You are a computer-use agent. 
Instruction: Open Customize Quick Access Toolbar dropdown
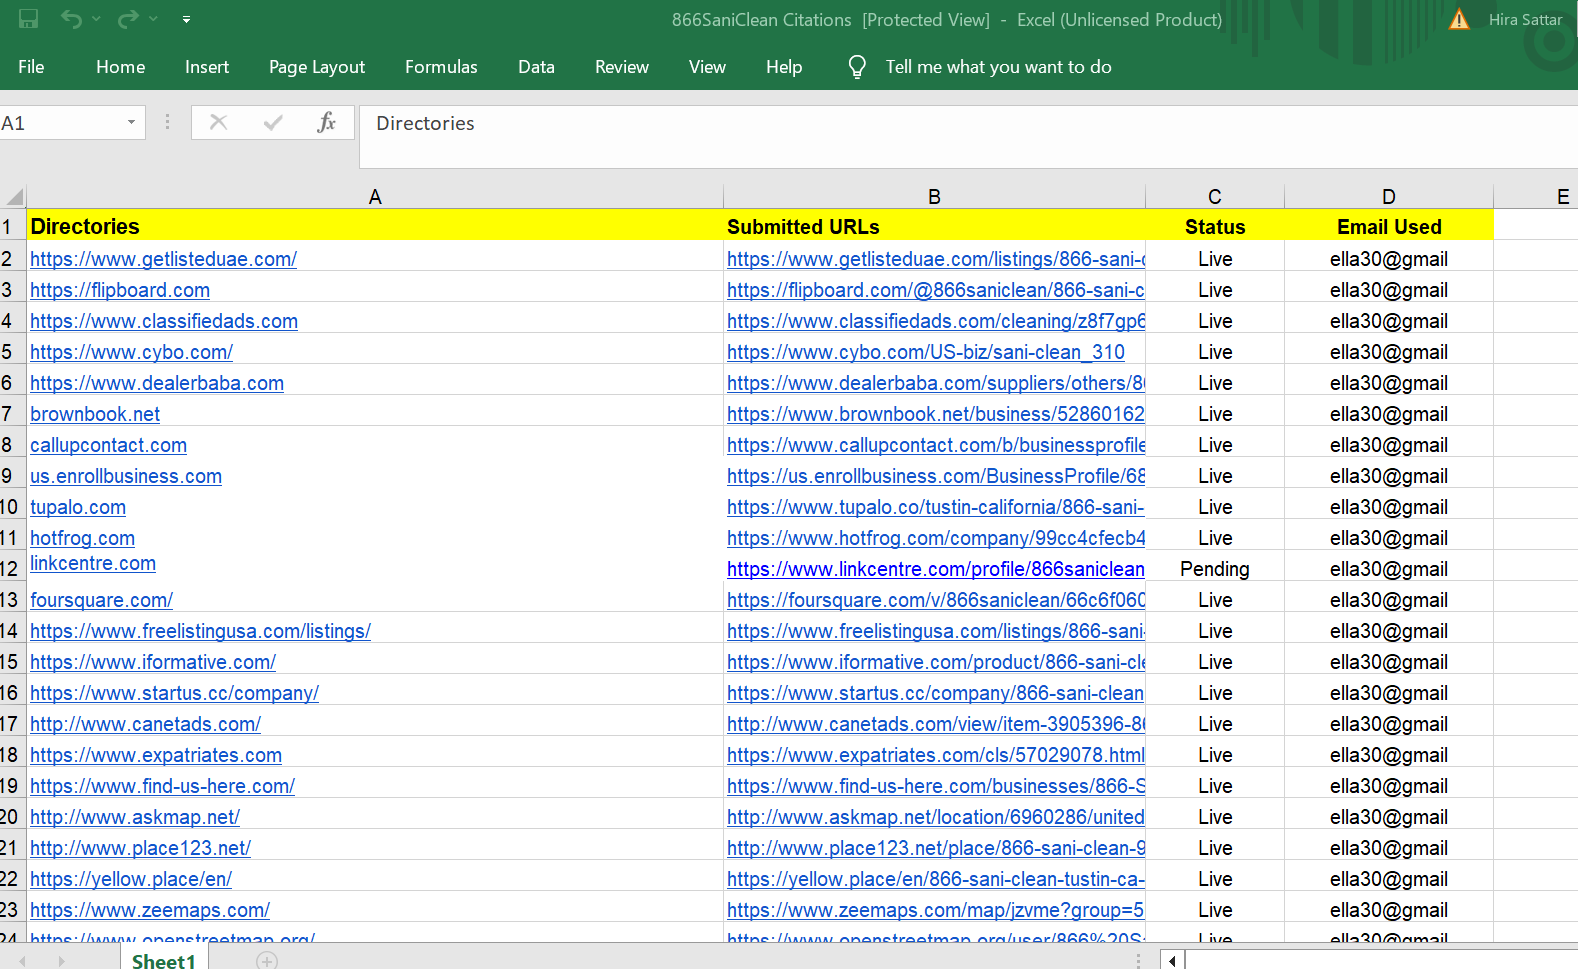click(x=186, y=19)
